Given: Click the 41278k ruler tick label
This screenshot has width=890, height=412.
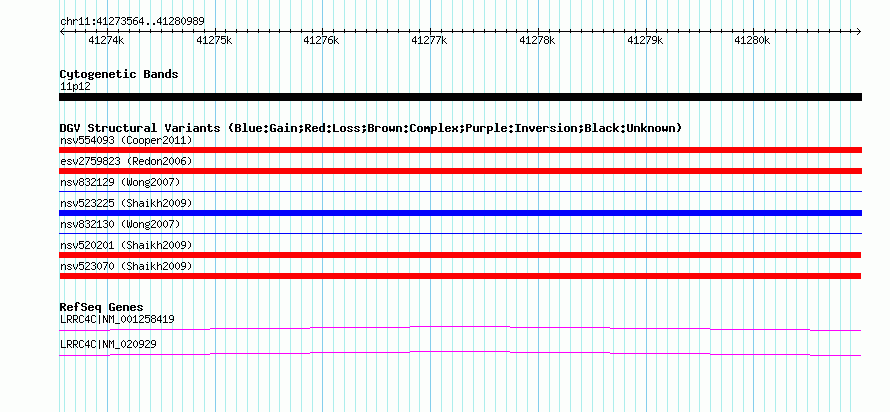Looking at the screenshot, I should (537, 40).
